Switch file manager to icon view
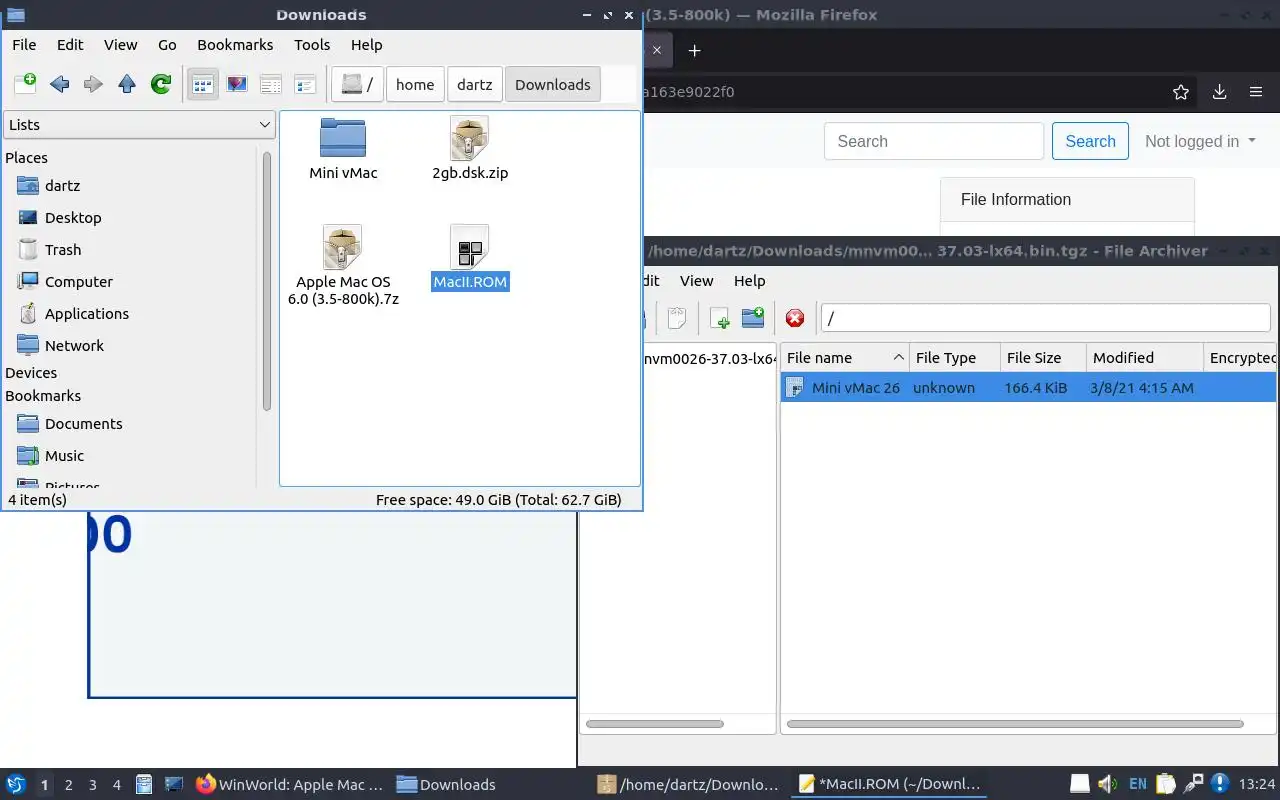 [203, 84]
